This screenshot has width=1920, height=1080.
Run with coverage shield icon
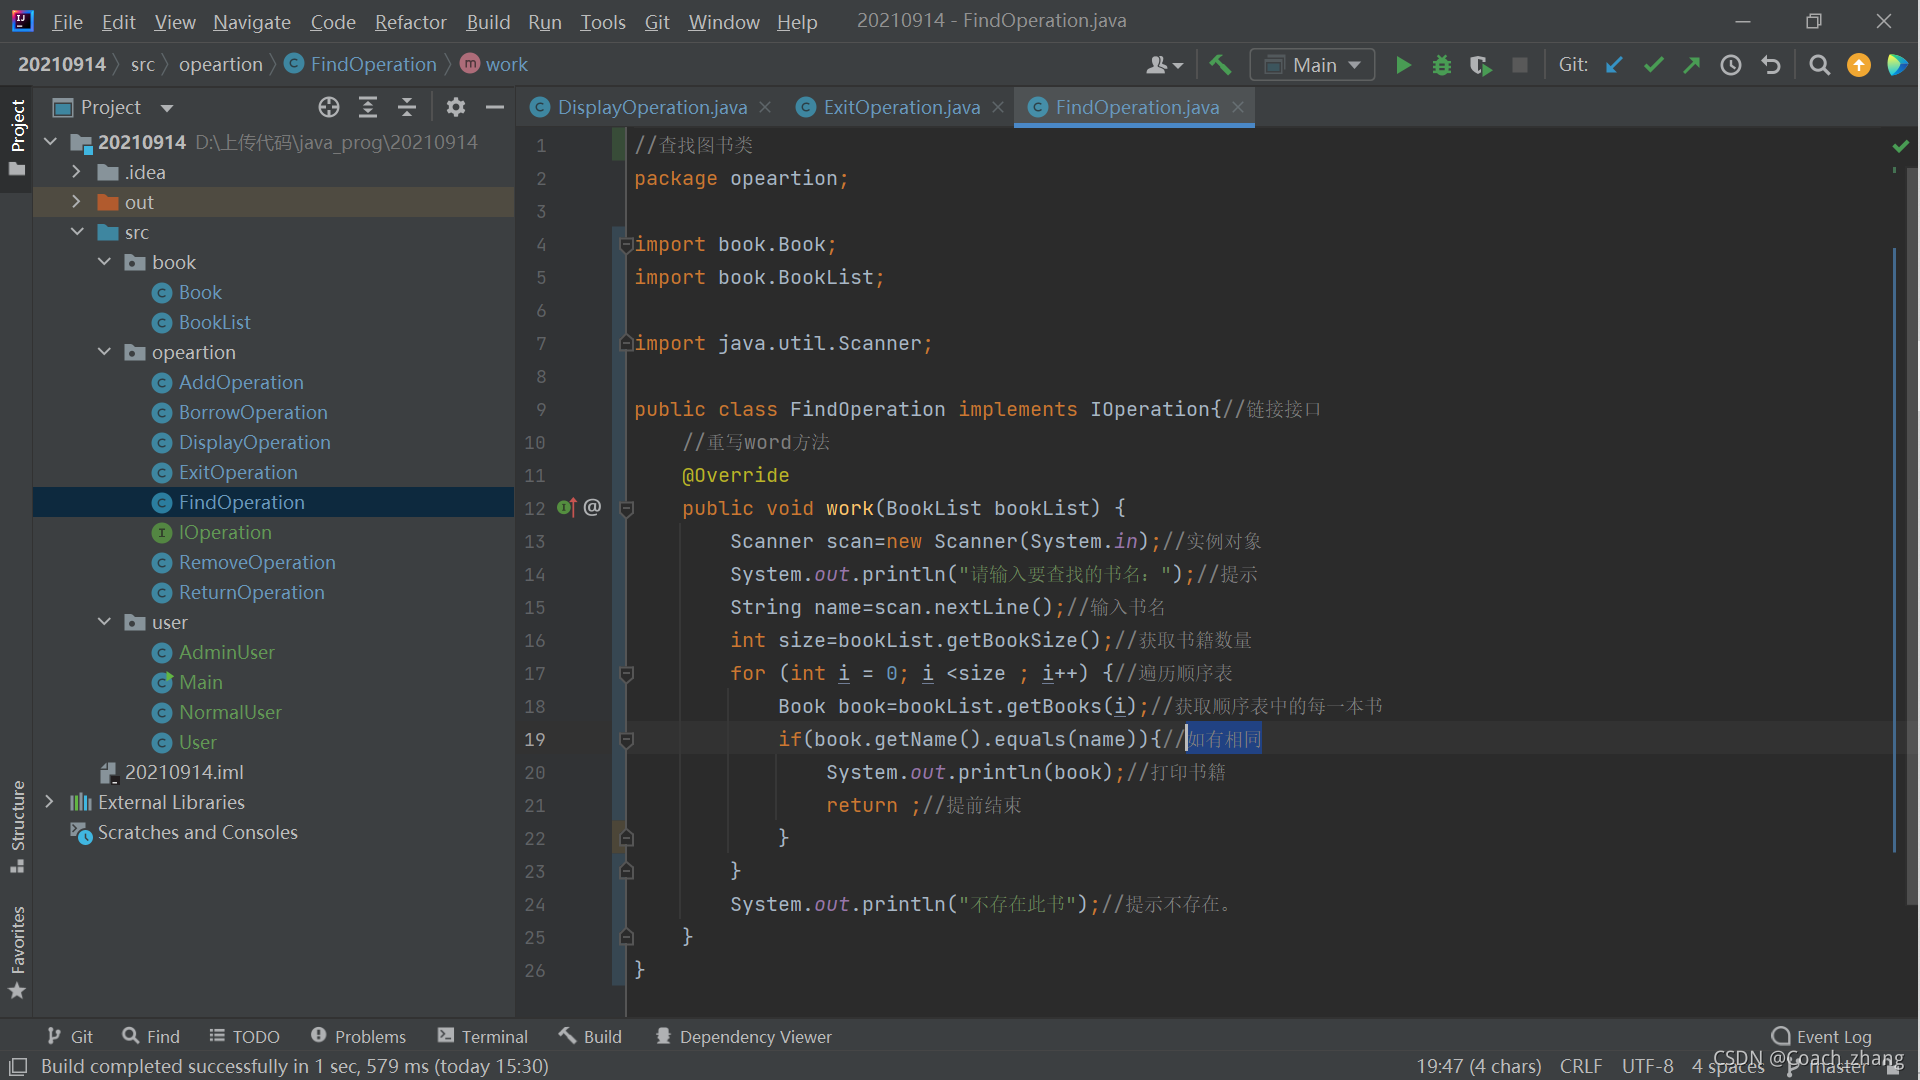point(1481,65)
